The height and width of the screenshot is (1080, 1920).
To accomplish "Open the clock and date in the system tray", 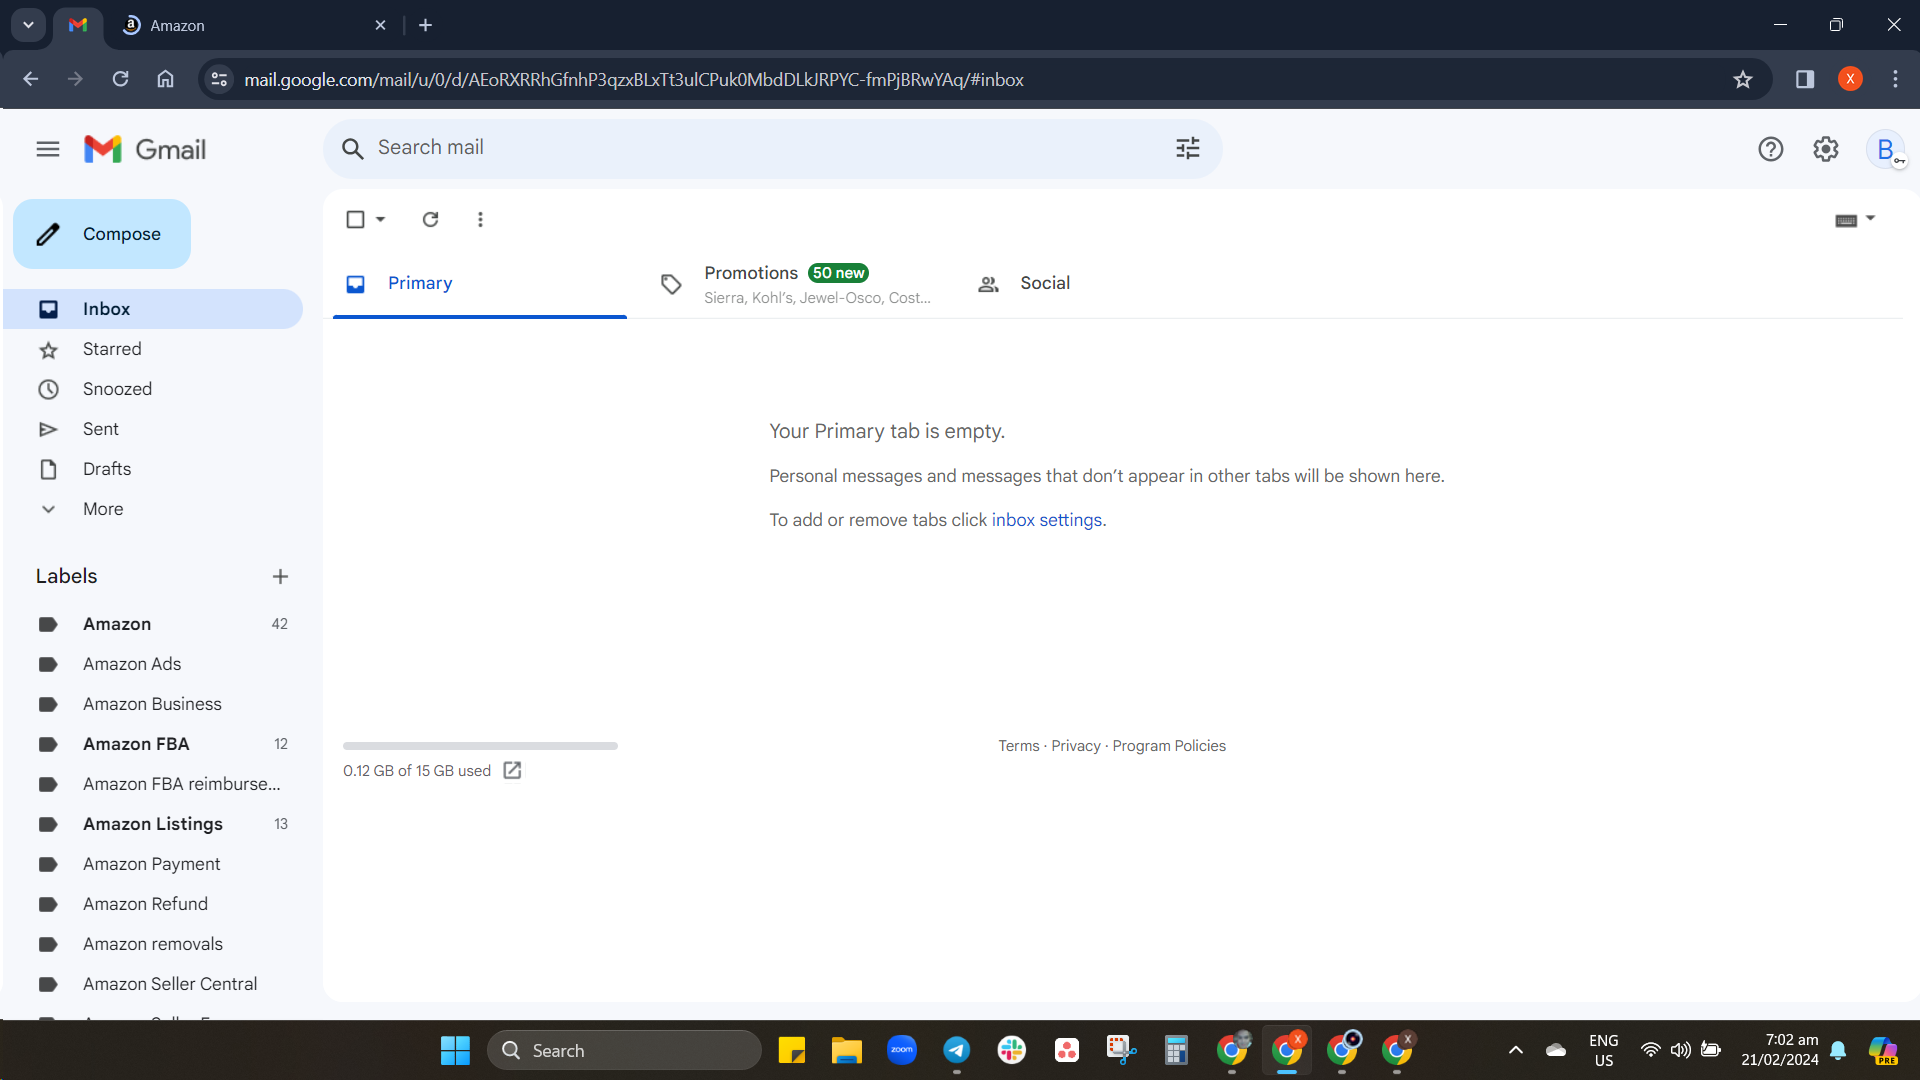I will pyautogui.click(x=1779, y=1050).
